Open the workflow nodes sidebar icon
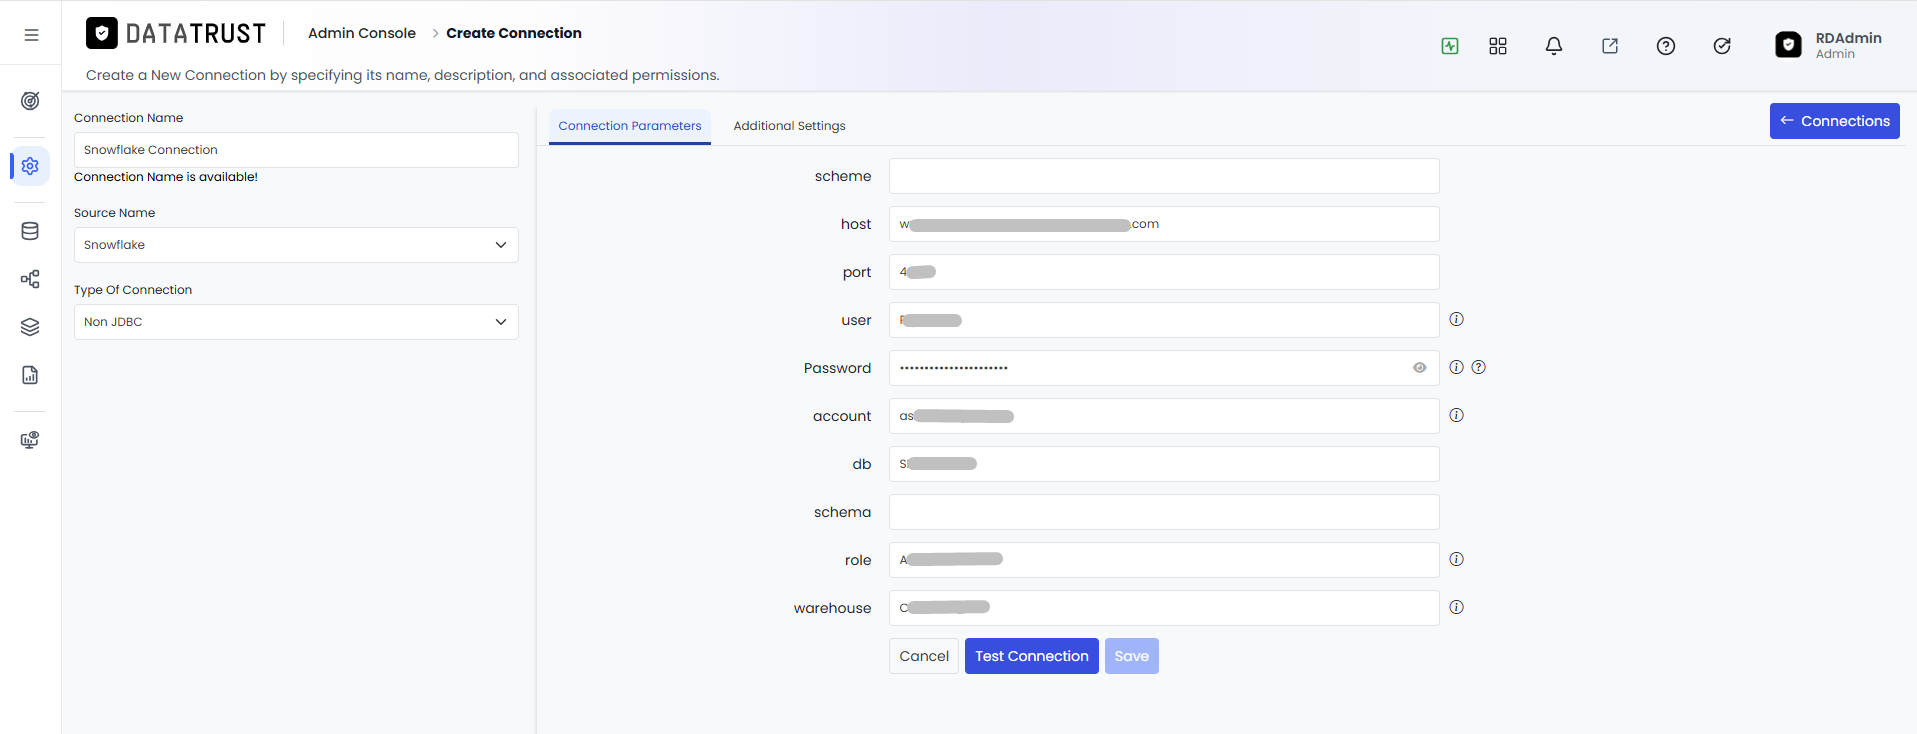Screen dimensions: 1917x734 click(x=30, y=279)
